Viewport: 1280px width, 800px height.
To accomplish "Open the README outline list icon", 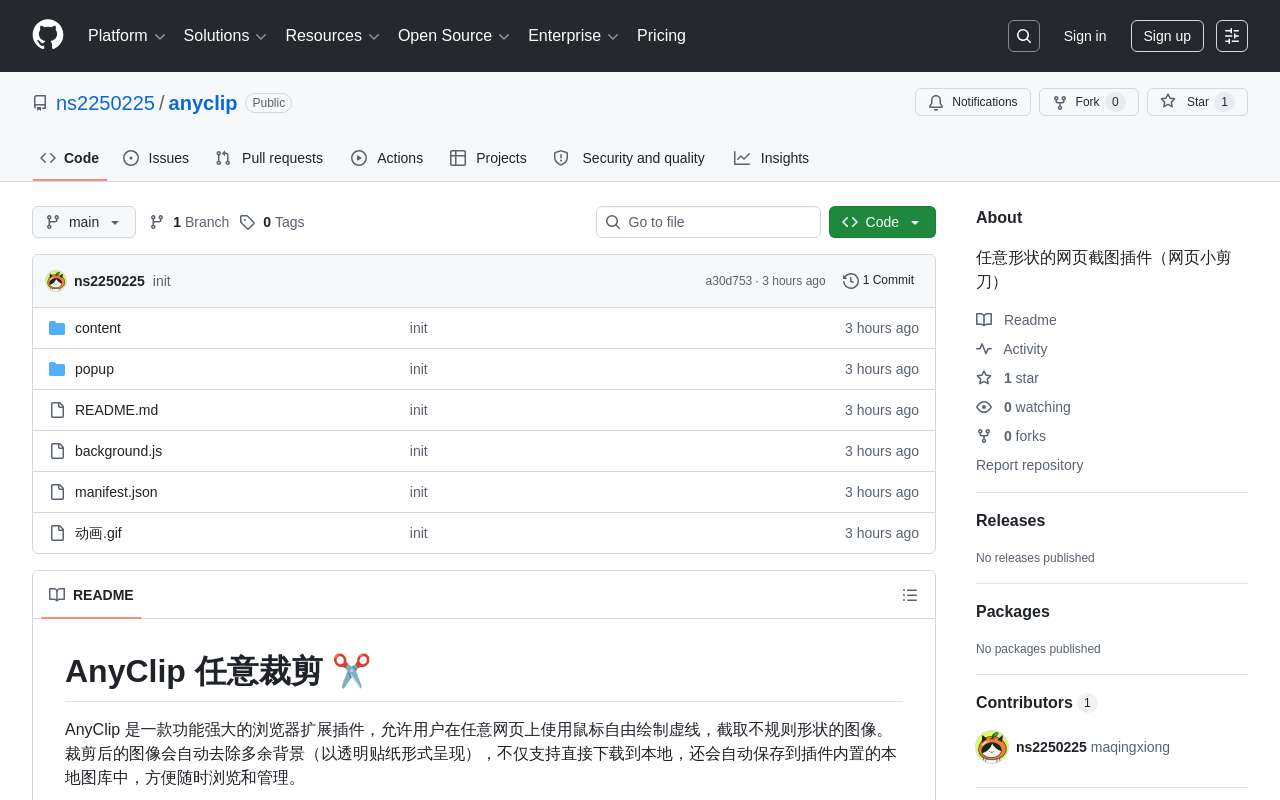I will click(x=910, y=595).
